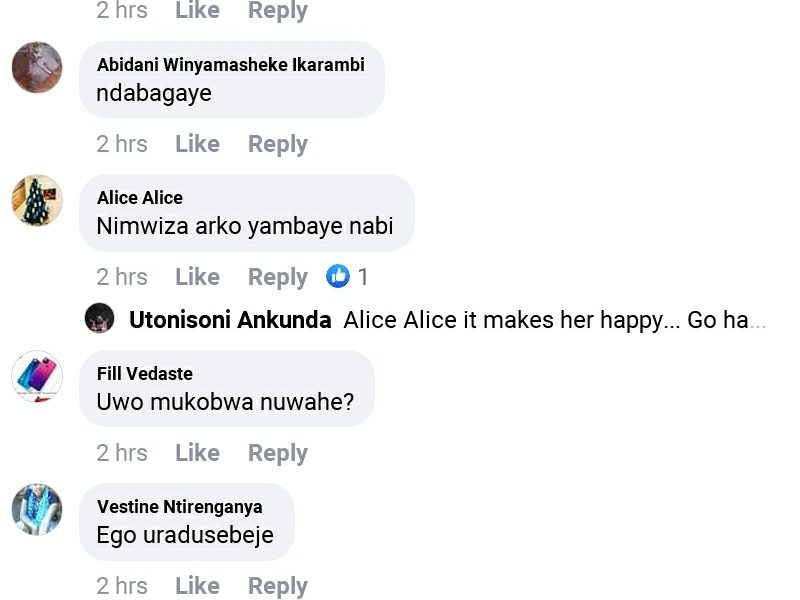Click the blue thumbs-up reaction icon

(339, 277)
